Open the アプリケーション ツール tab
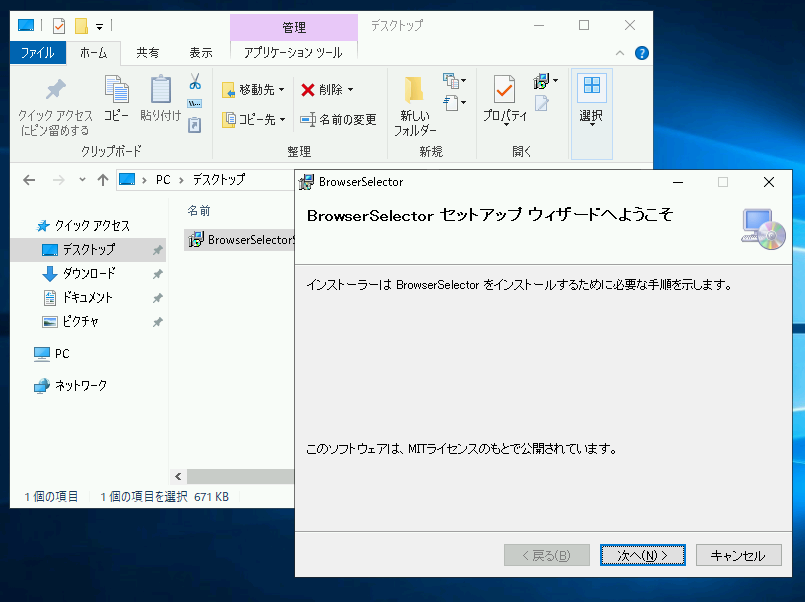Image resolution: width=805 pixels, height=602 pixels. (293, 53)
